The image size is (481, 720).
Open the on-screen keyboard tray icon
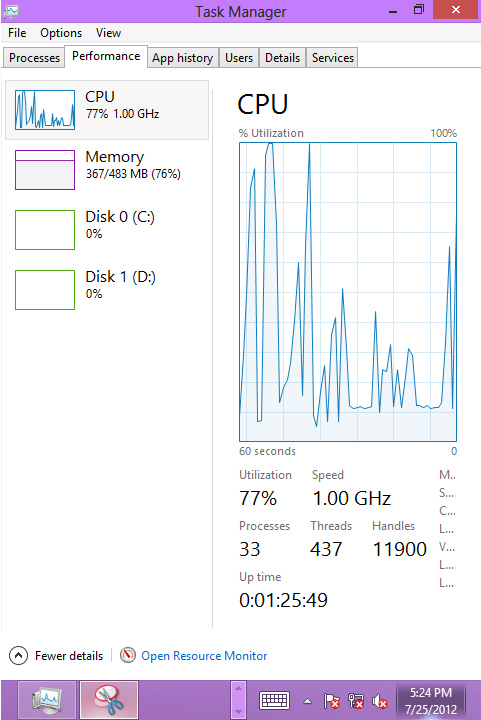274,701
